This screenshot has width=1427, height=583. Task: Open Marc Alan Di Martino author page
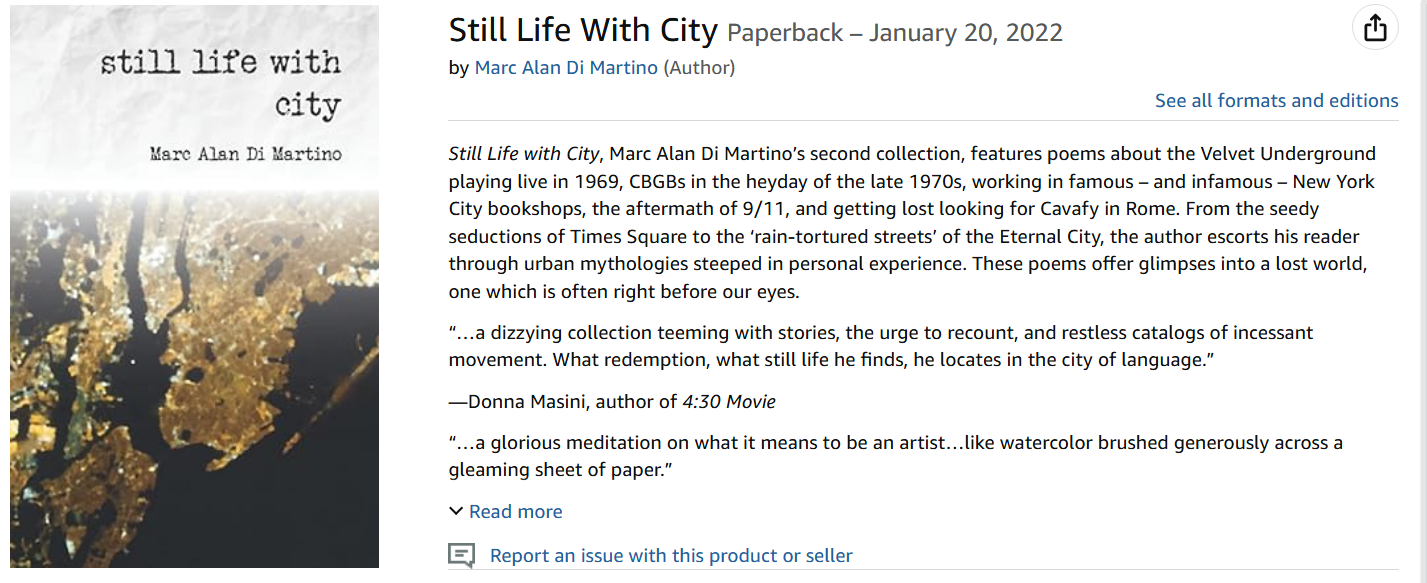(x=566, y=68)
